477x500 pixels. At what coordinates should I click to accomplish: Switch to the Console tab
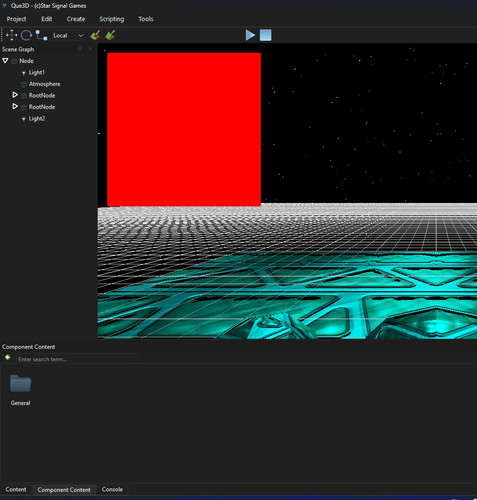pyautogui.click(x=112, y=489)
